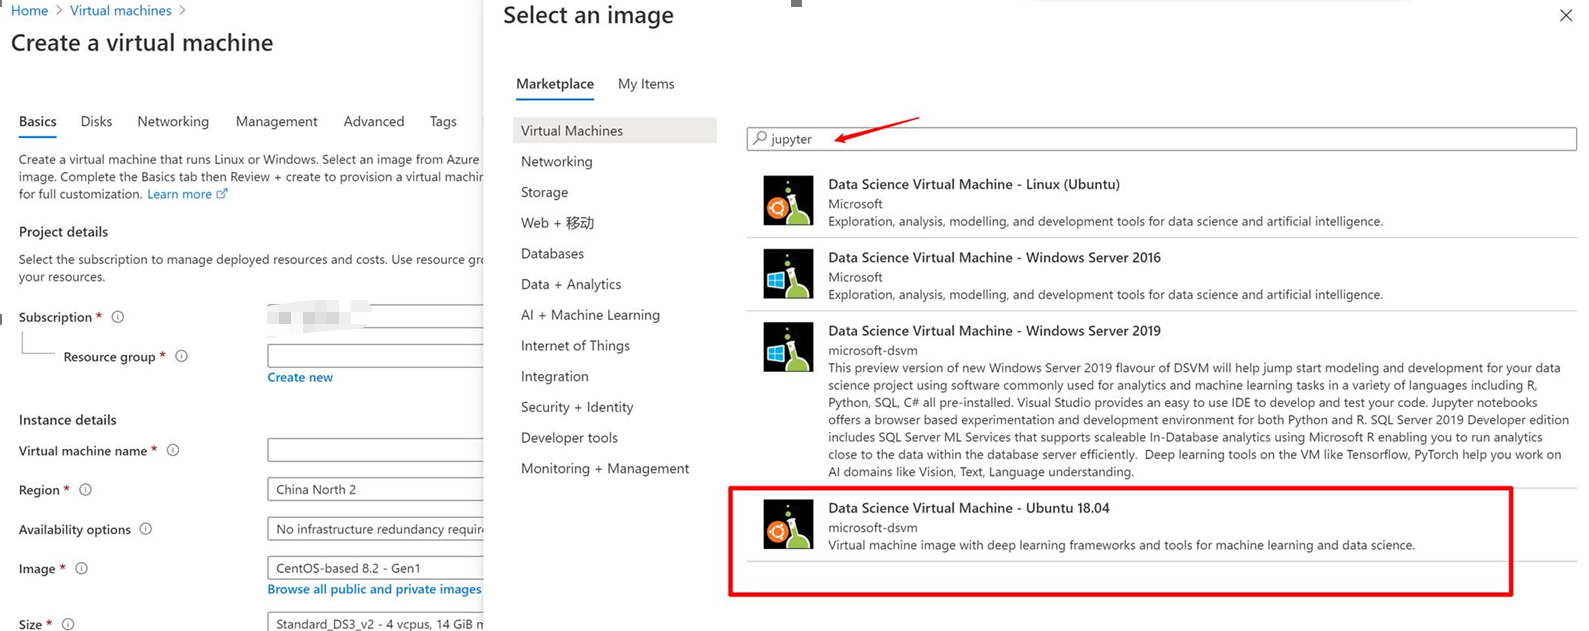Click the Ubuntu 18.04 DSVM icon
Screen dimensions: 1589x631
point(788,525)
